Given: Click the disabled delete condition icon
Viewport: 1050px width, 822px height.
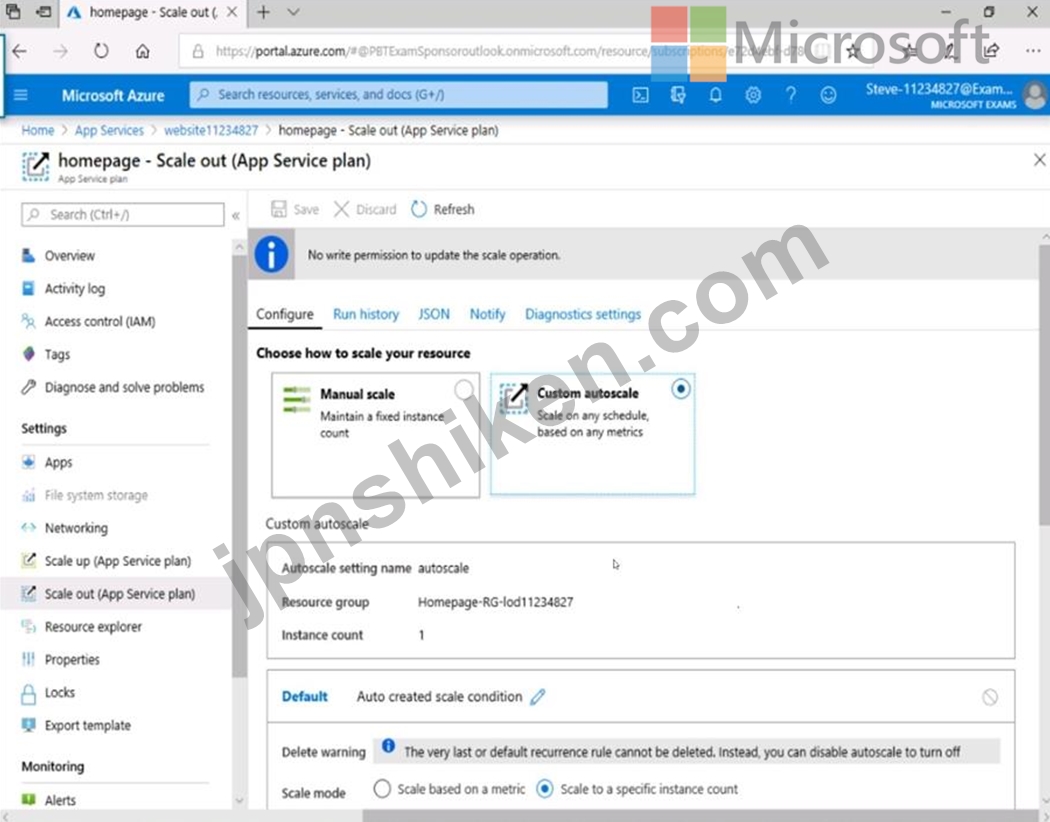Looking at the screenshot, I should point(990,697).
